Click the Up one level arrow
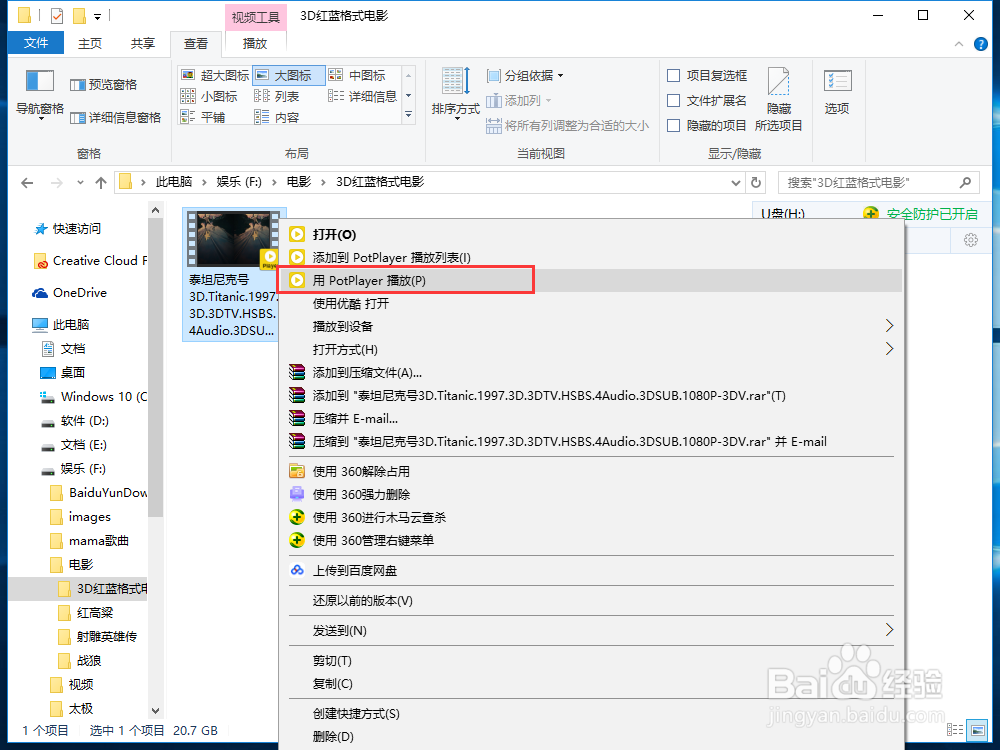Viewport: 1000px width, 750px height. 101,183
